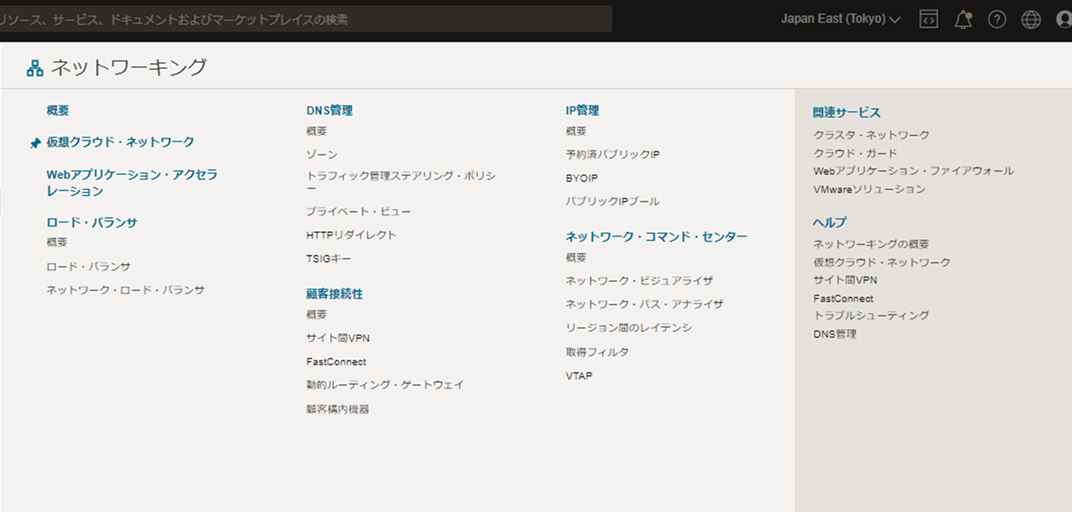Open トラフィック管理ステアリング・ポリシー
The image size is (1072, 512).
pos(401,182)
